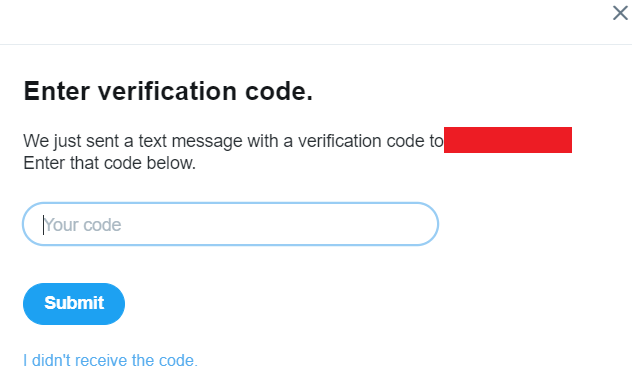Click the horizontal divider line below the header
The width and height of the screenshot is (632, 366).
point(316,44)
